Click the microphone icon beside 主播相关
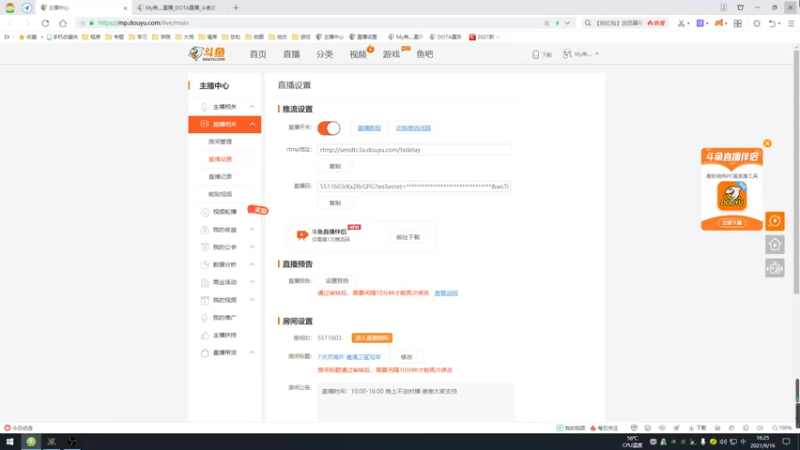 coord(204,107)
